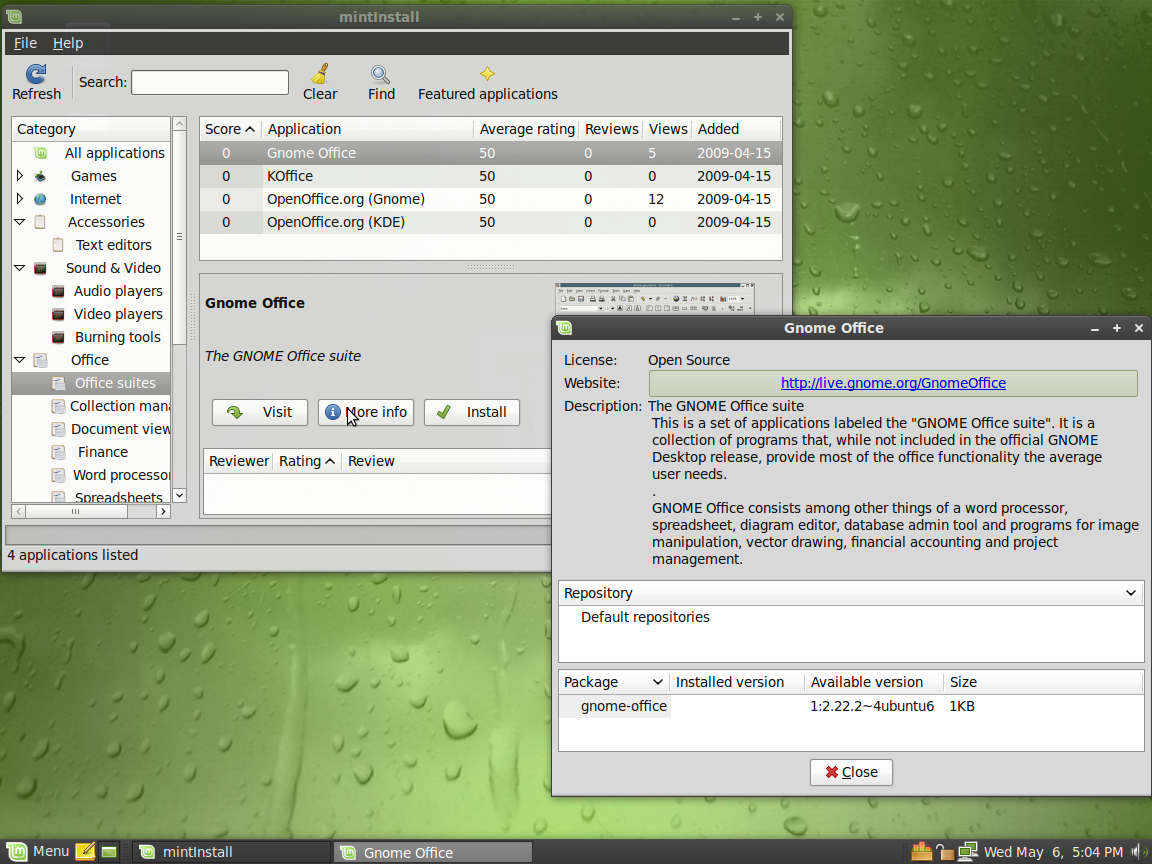The height and width of the screenshot is (864, 1152).
Task: Click the Audio players icon
Action: (x=58, y=291)
